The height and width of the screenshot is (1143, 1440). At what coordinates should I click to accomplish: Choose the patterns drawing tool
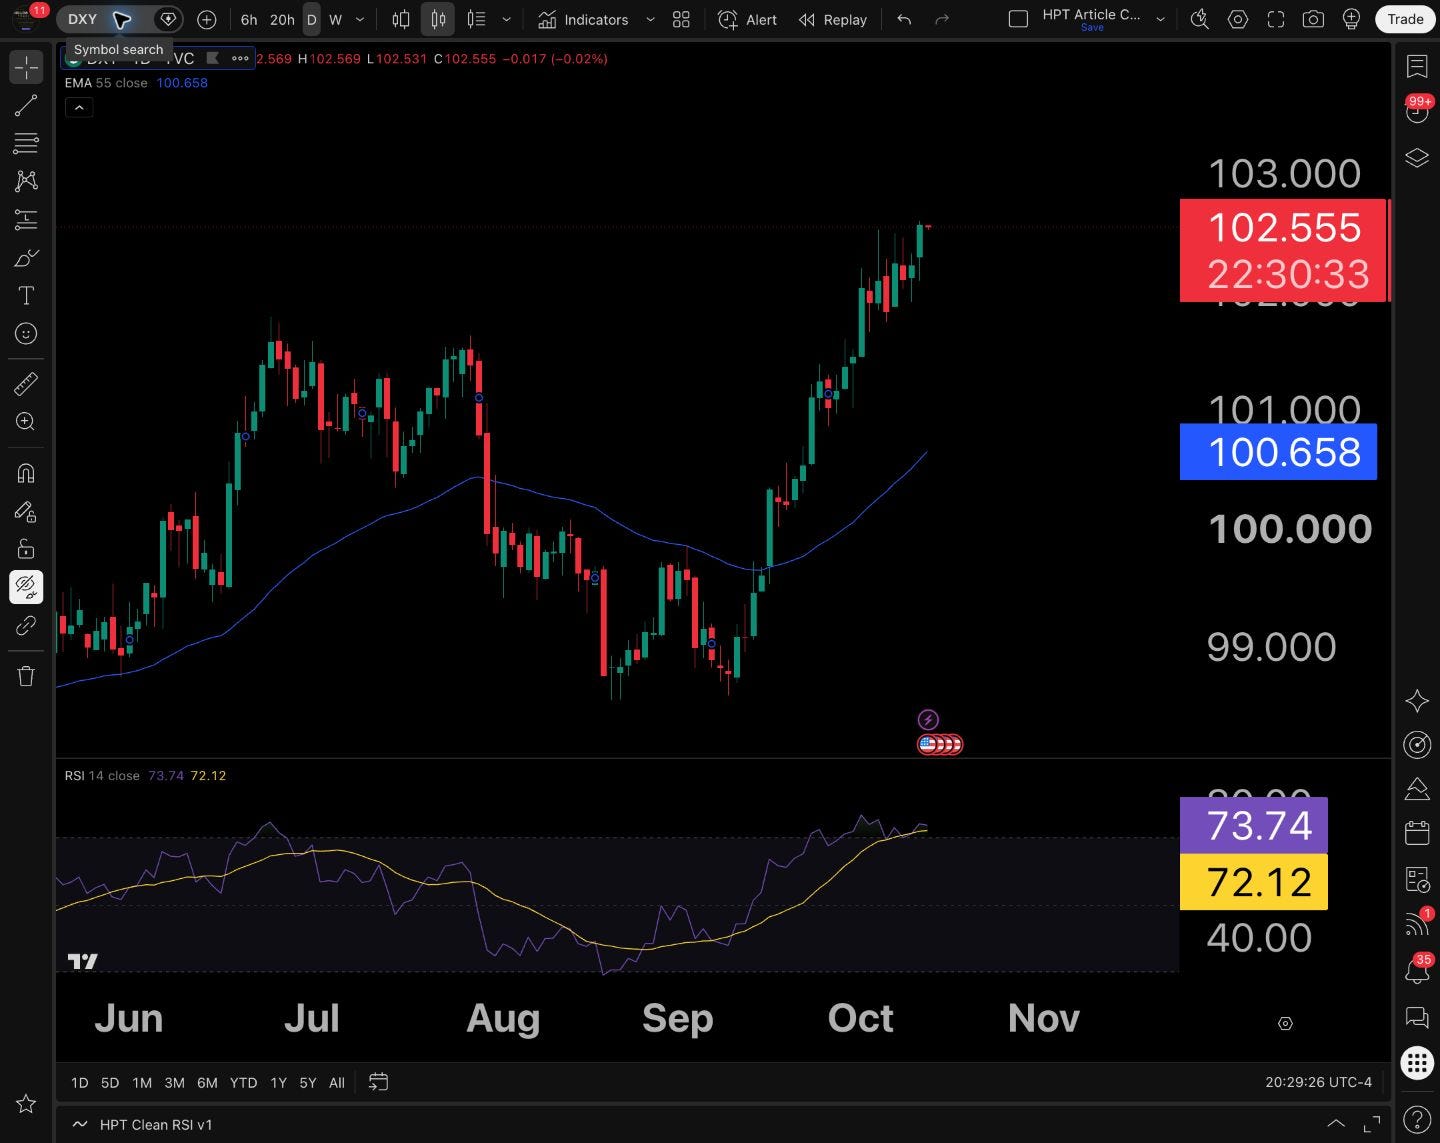click(x=26, y=181)
